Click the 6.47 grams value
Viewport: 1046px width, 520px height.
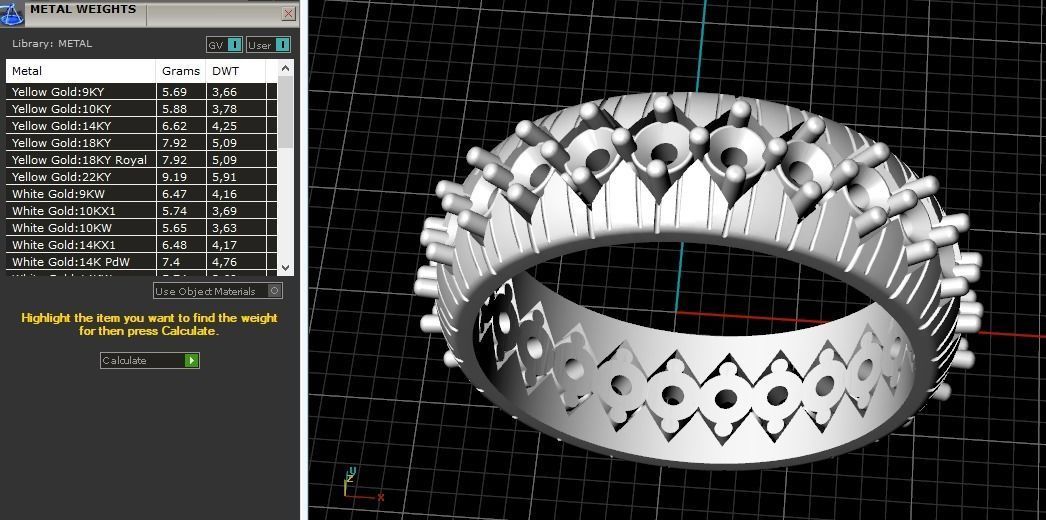click(174, 194)
